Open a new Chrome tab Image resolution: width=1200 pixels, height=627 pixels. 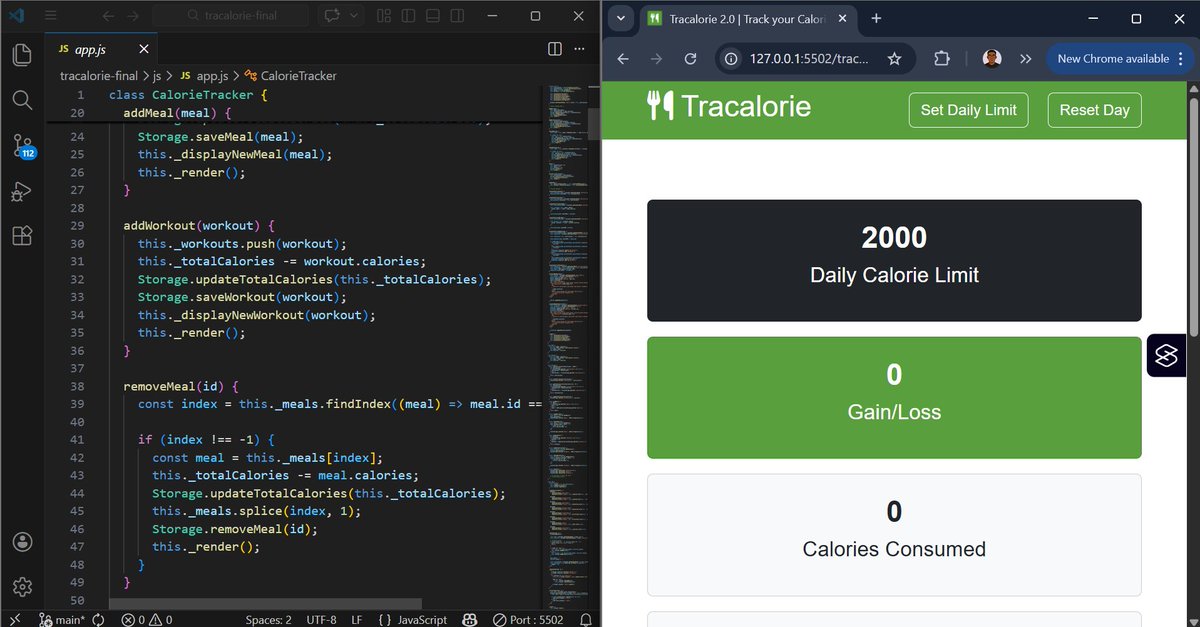pos(876,18)
